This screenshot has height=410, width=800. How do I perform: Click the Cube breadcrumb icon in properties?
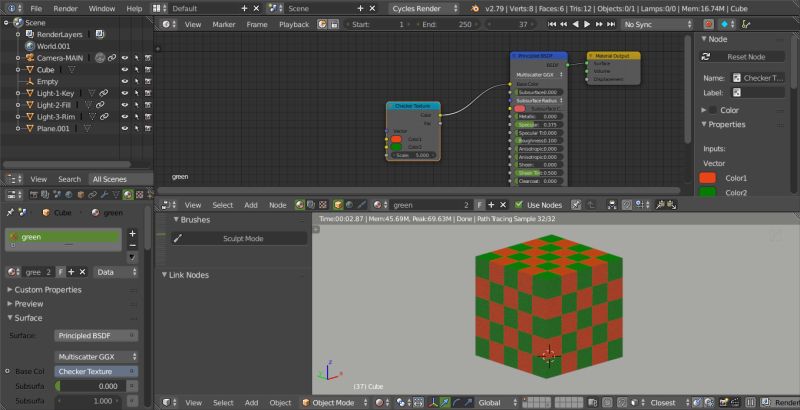point(46,213)
